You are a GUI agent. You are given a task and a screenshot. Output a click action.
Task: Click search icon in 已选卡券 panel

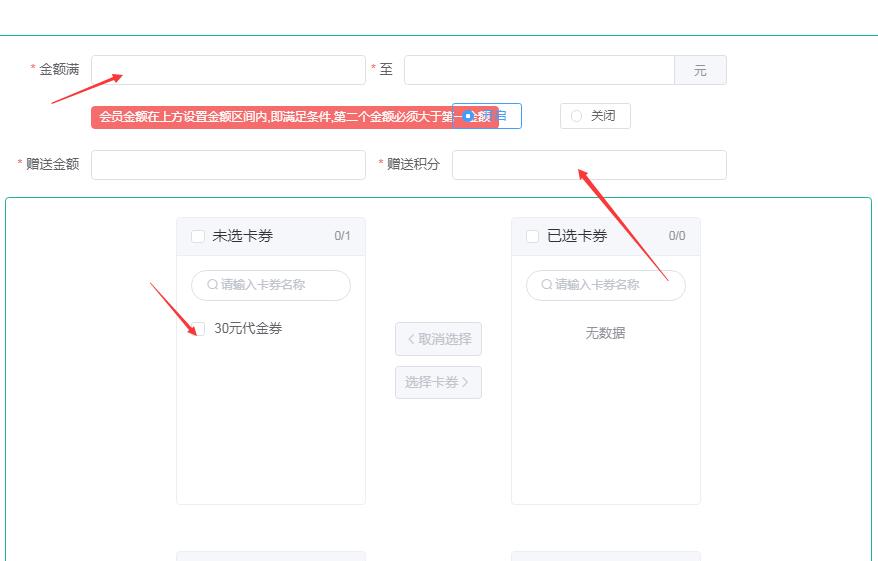point(547,285)
